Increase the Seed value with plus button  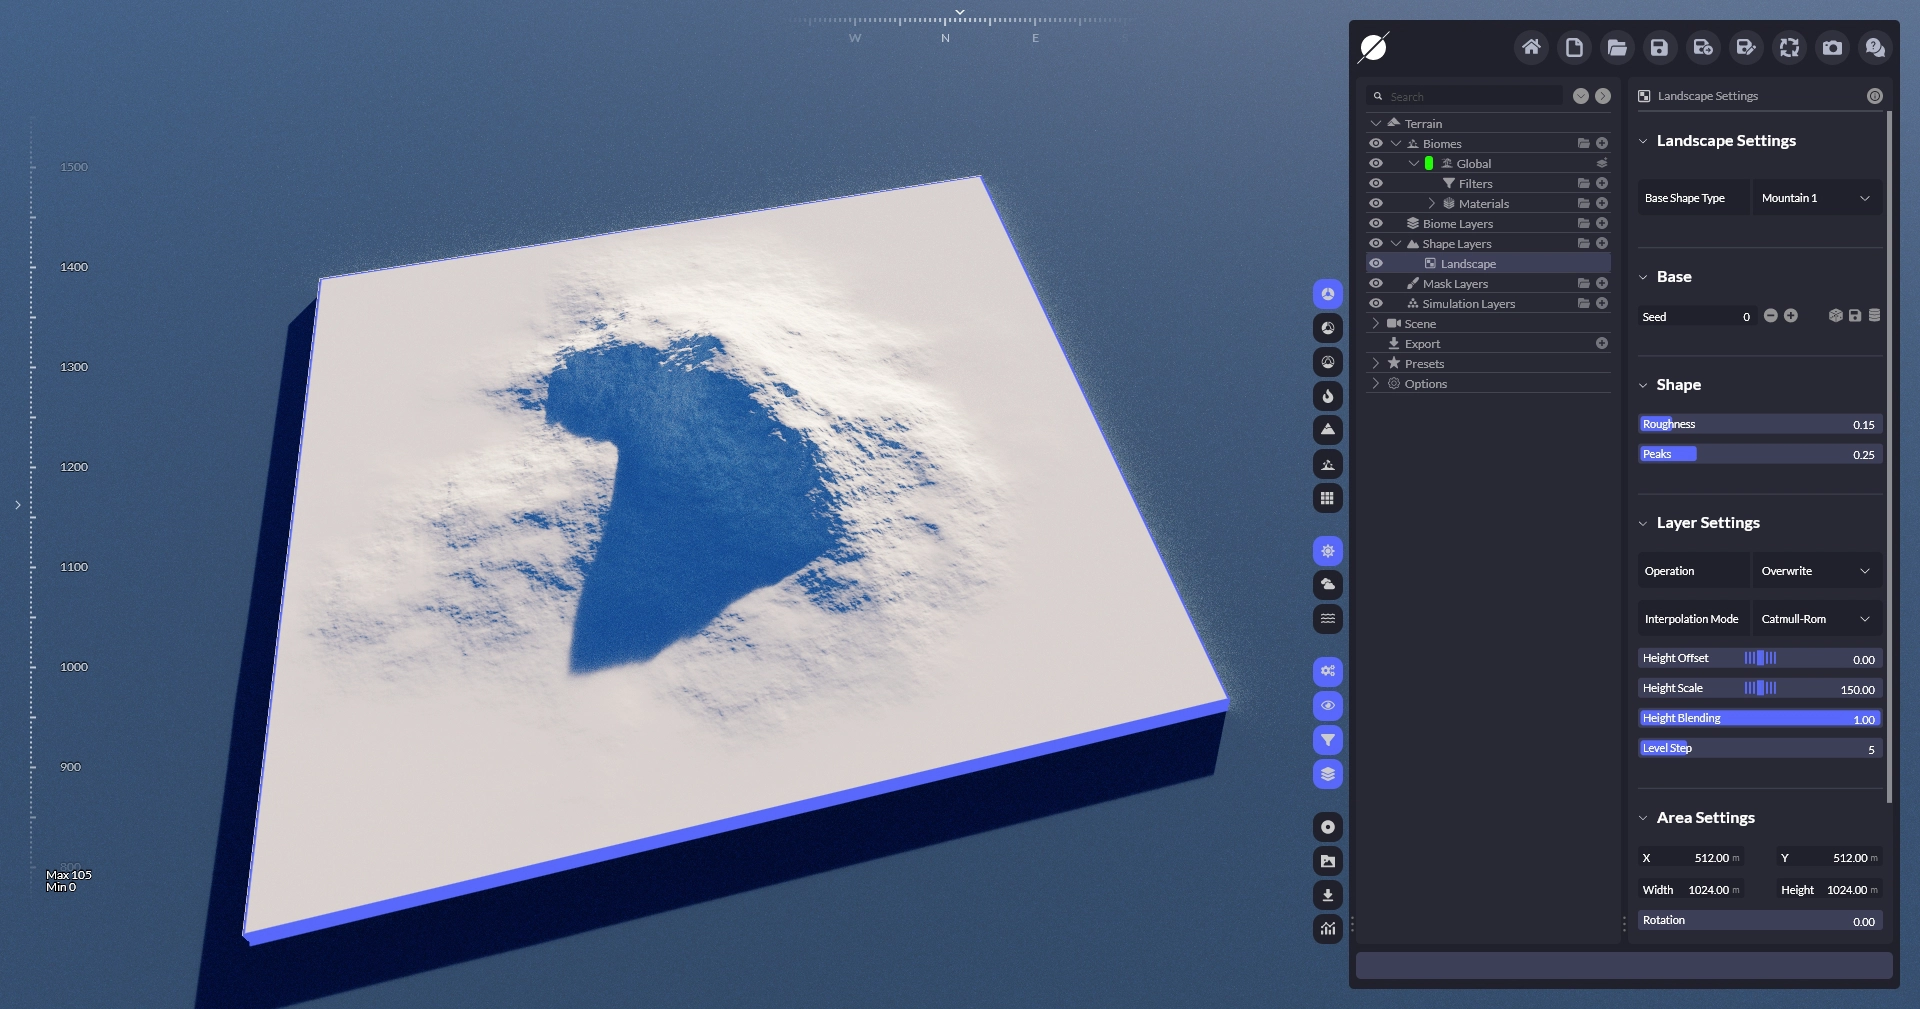[x=1791, y=316]
